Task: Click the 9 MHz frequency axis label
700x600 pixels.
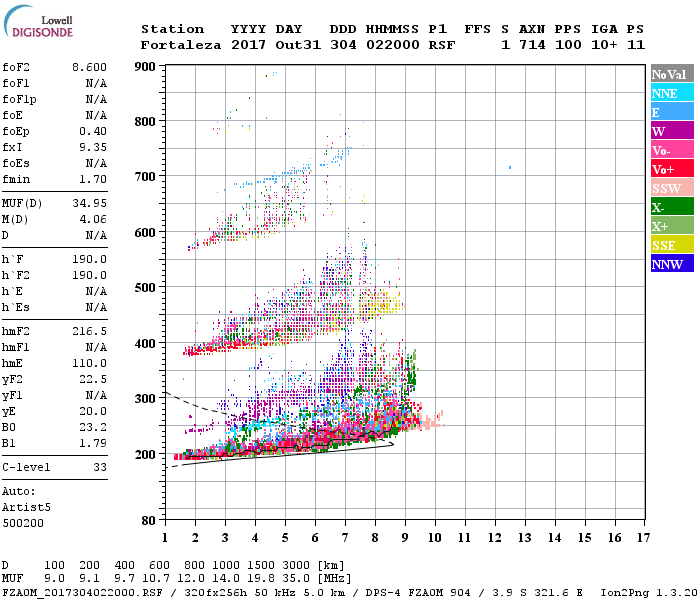Action: click(x=405, y=538)
